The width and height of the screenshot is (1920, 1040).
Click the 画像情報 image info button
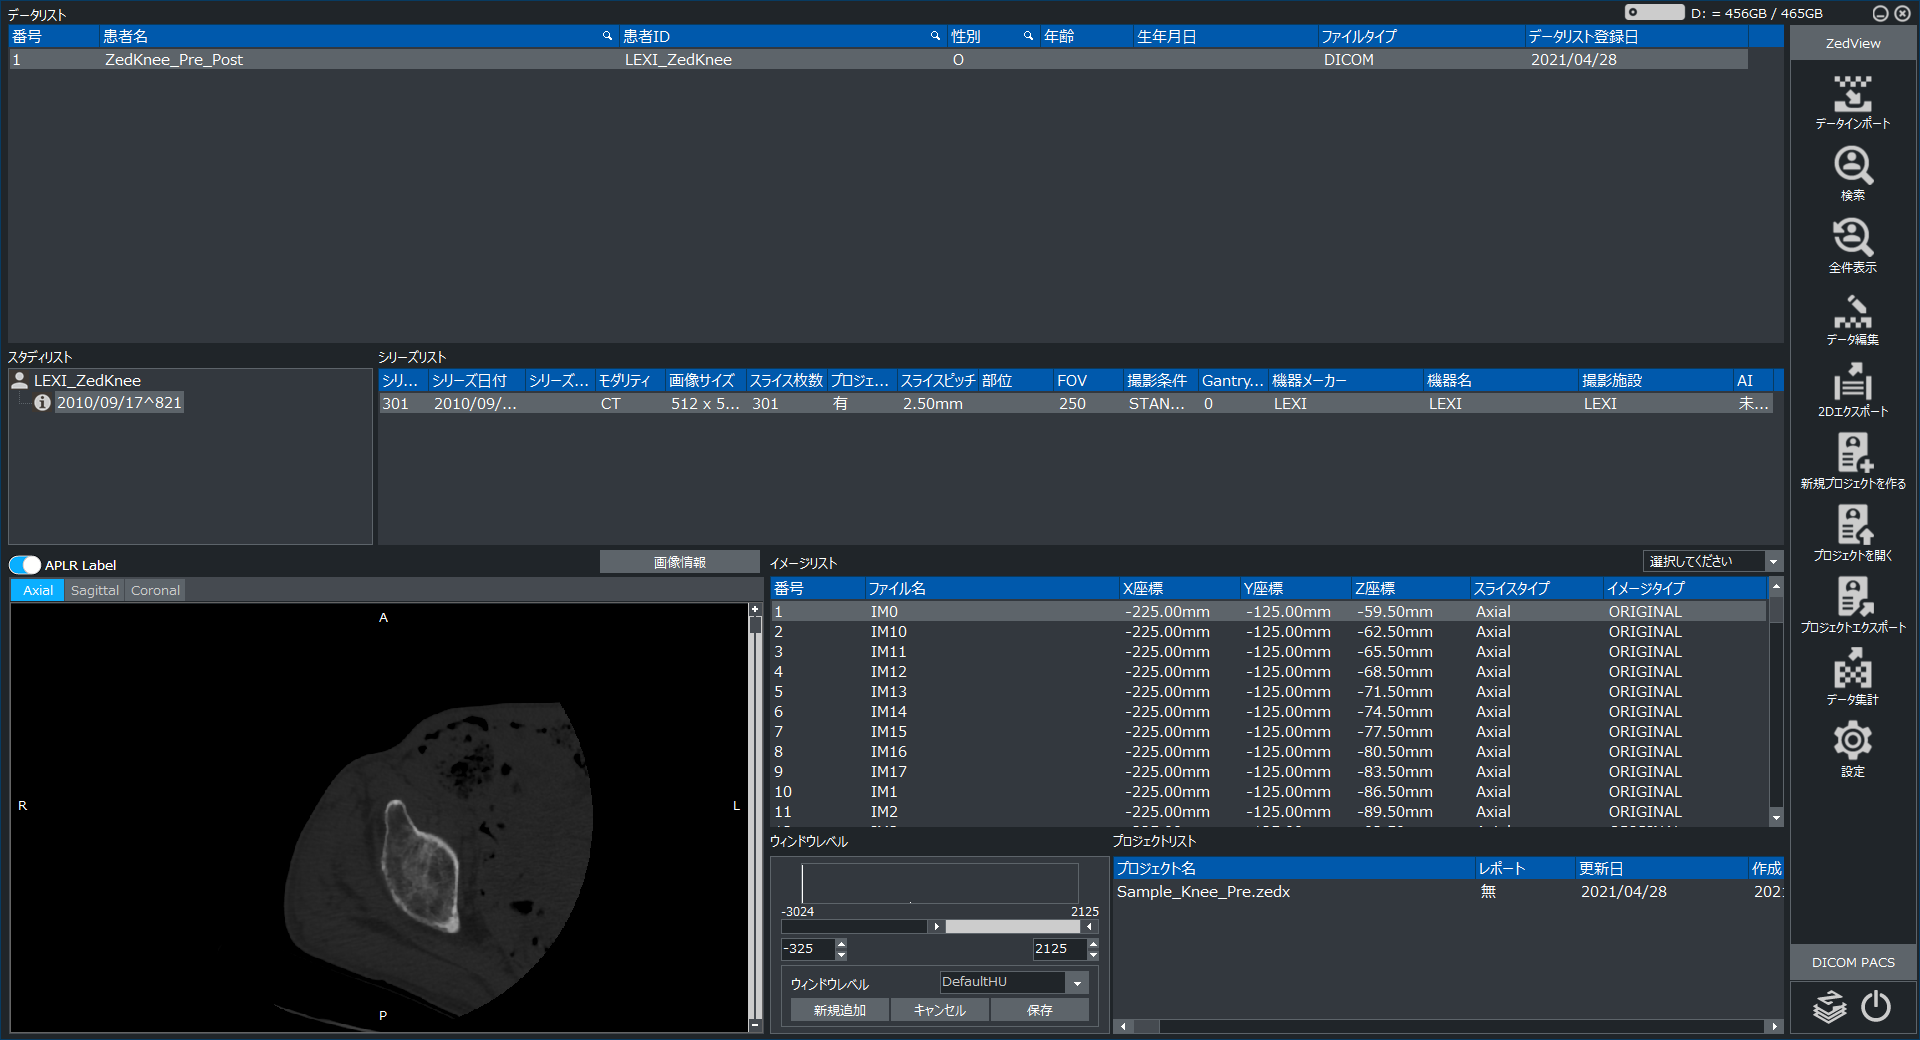[x=680, y=562]
